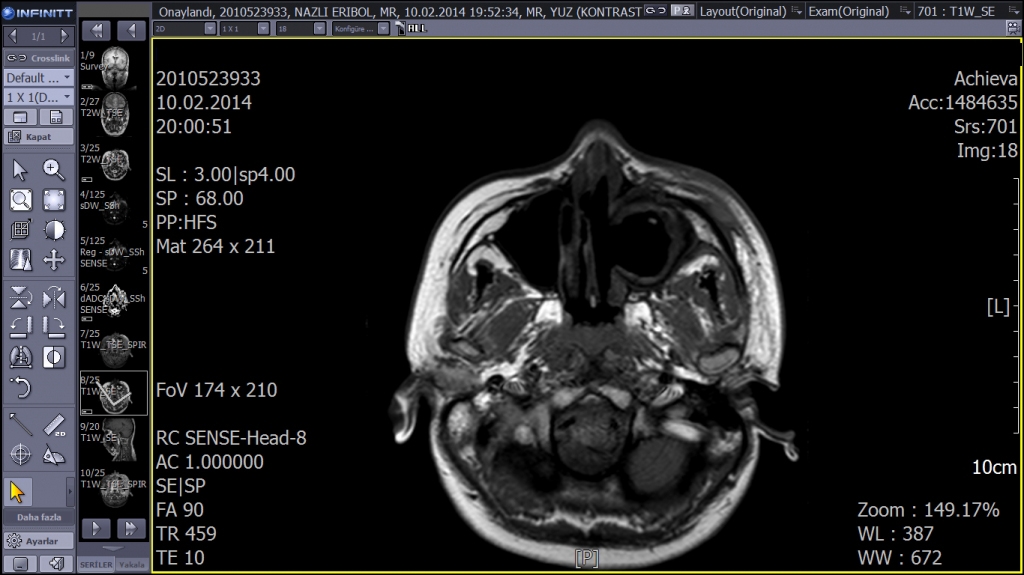Open the 1 X 1(D... layout dropdown
The height and width of the screenshot is (575, 1024).
[x=39, y=97]
